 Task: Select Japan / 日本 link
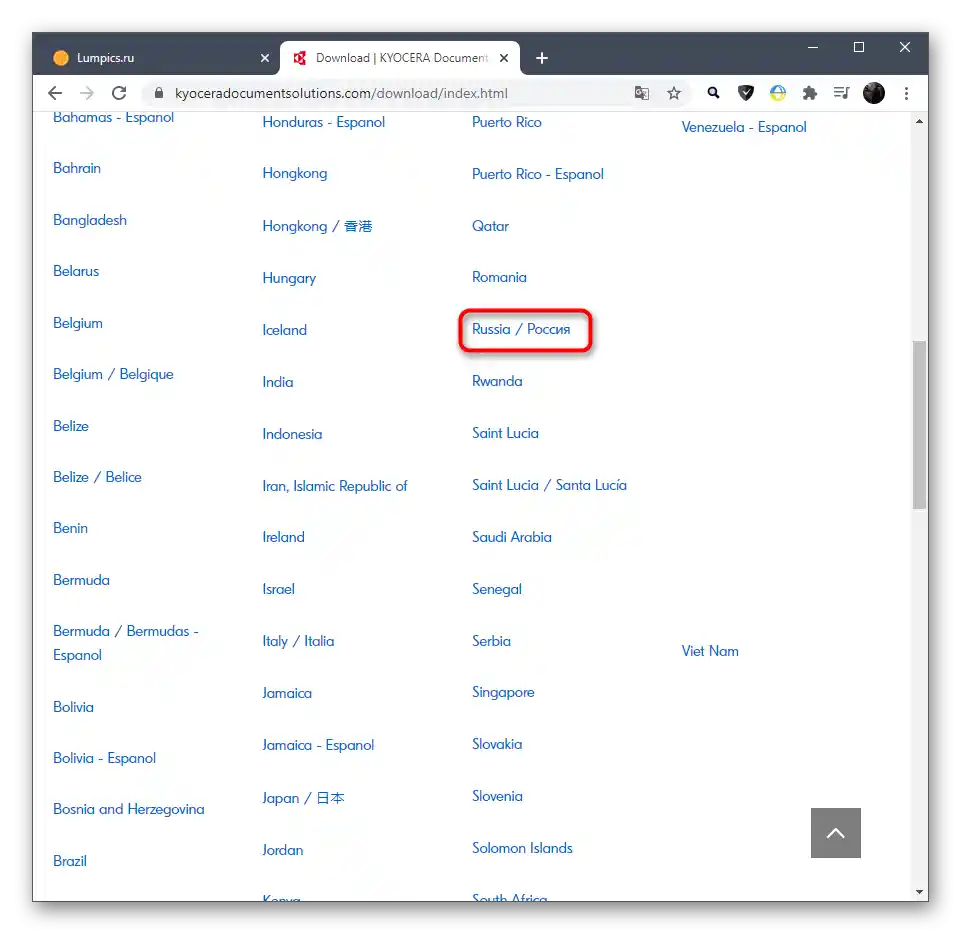click(x=303, y=798)
